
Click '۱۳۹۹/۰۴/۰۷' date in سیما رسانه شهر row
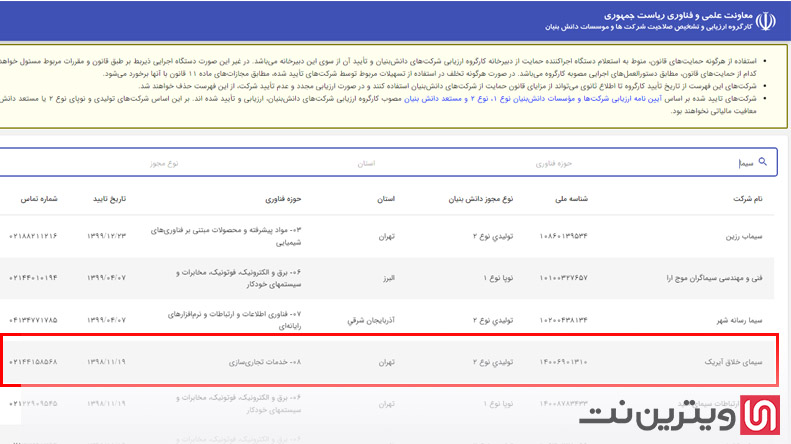(x=106, y=320)
